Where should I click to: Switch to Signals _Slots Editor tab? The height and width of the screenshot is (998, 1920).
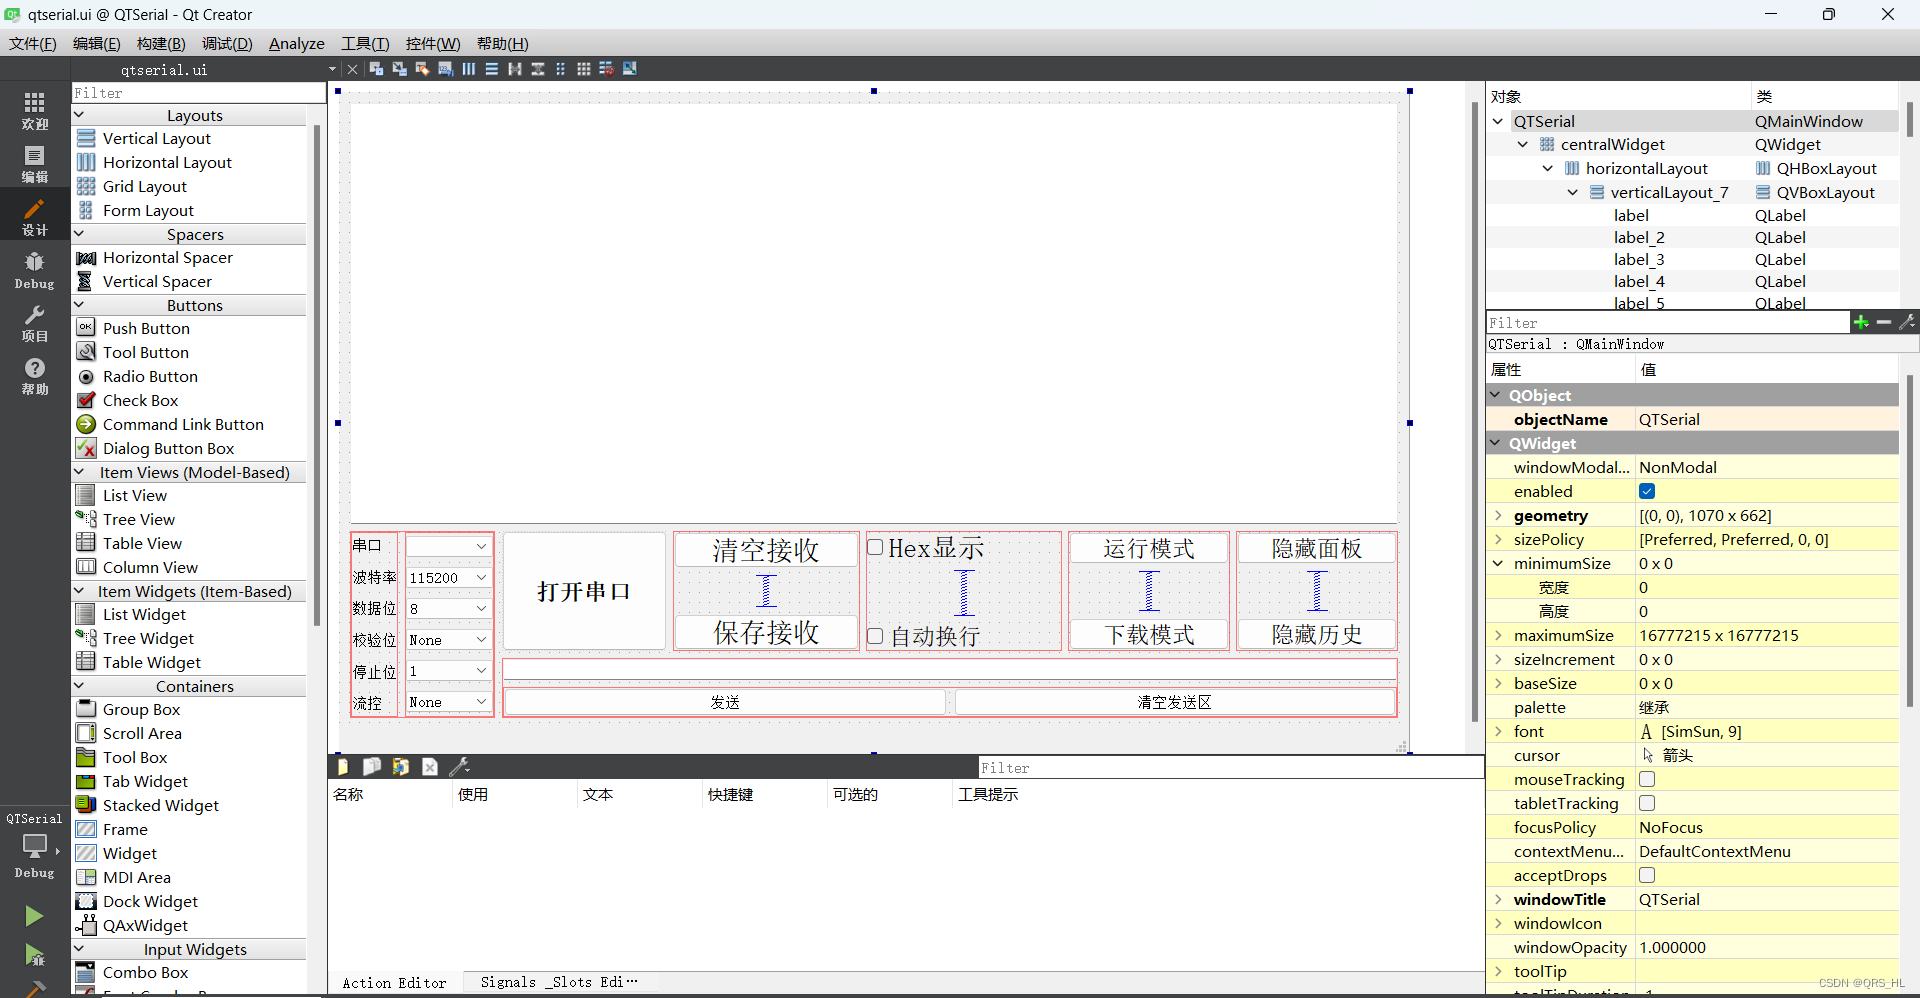558,983
